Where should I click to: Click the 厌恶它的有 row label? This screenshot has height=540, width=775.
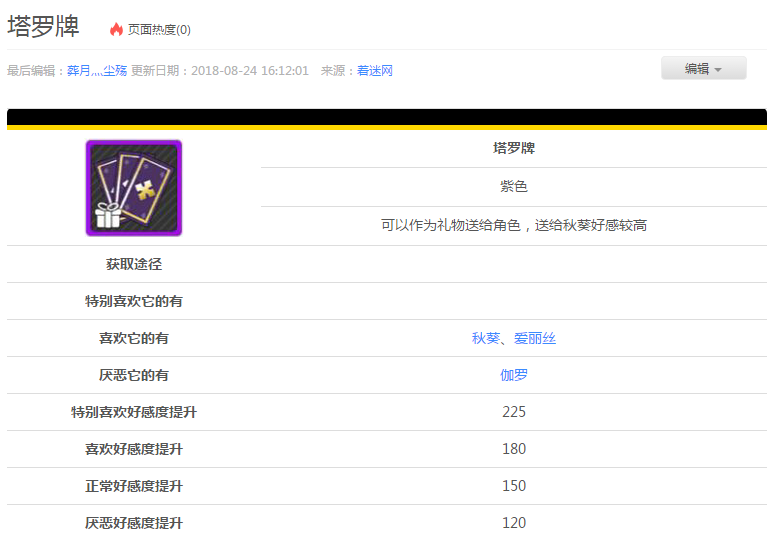(134, 375)
